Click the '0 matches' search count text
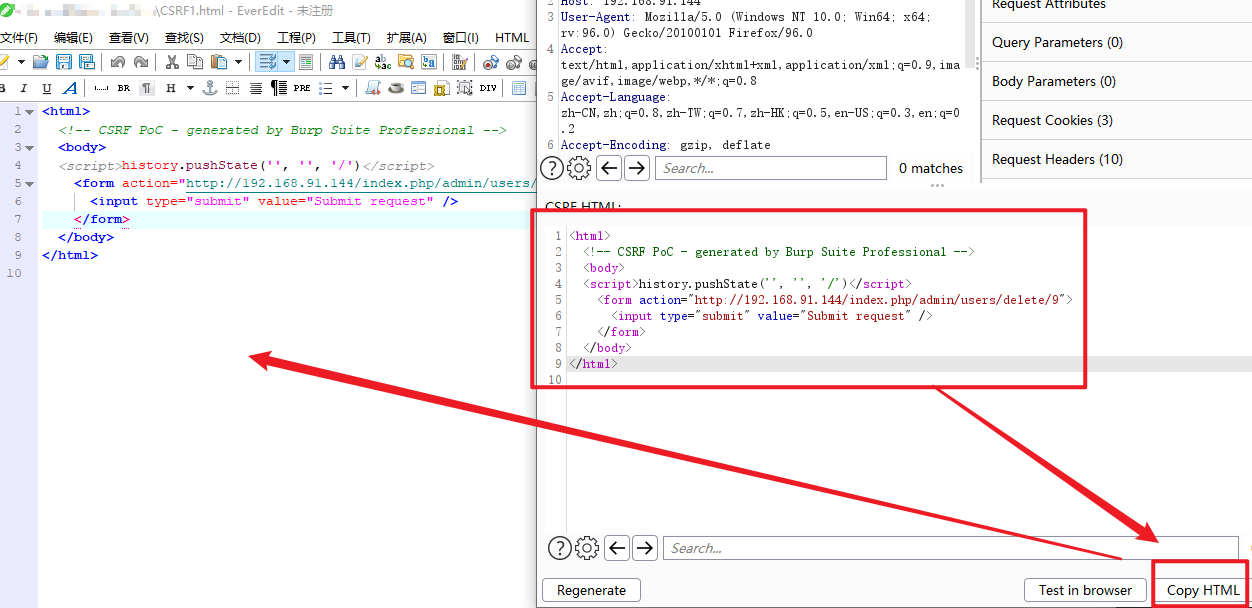 click(931, 168)
